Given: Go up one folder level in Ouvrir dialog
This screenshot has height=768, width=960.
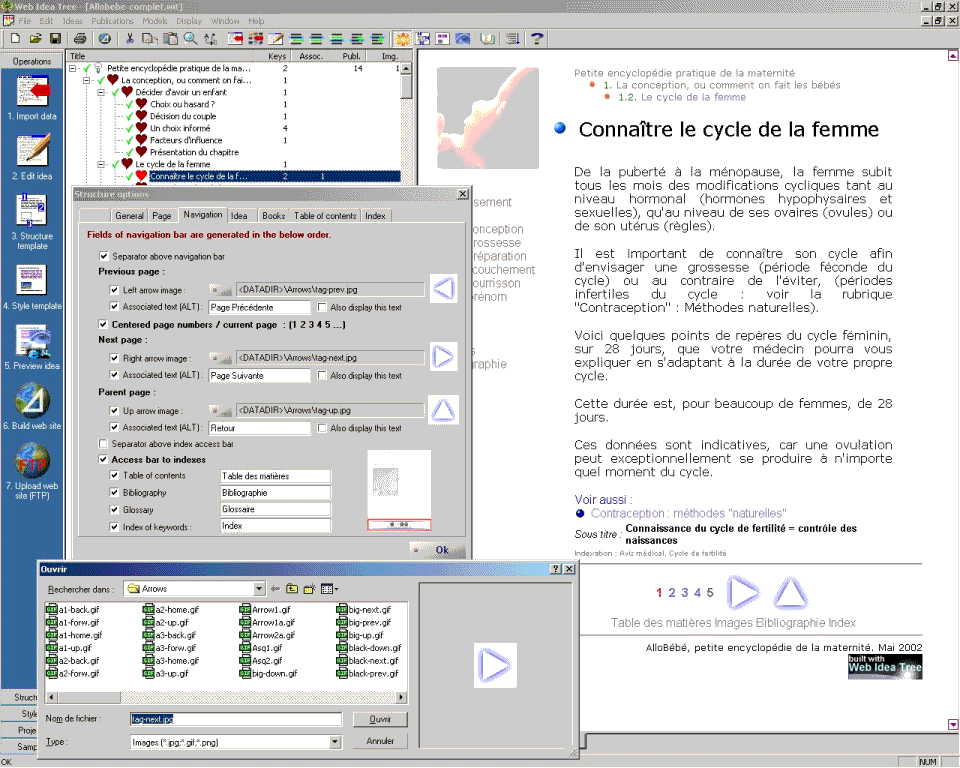Looking at the screenshot, I should point(292,589).
